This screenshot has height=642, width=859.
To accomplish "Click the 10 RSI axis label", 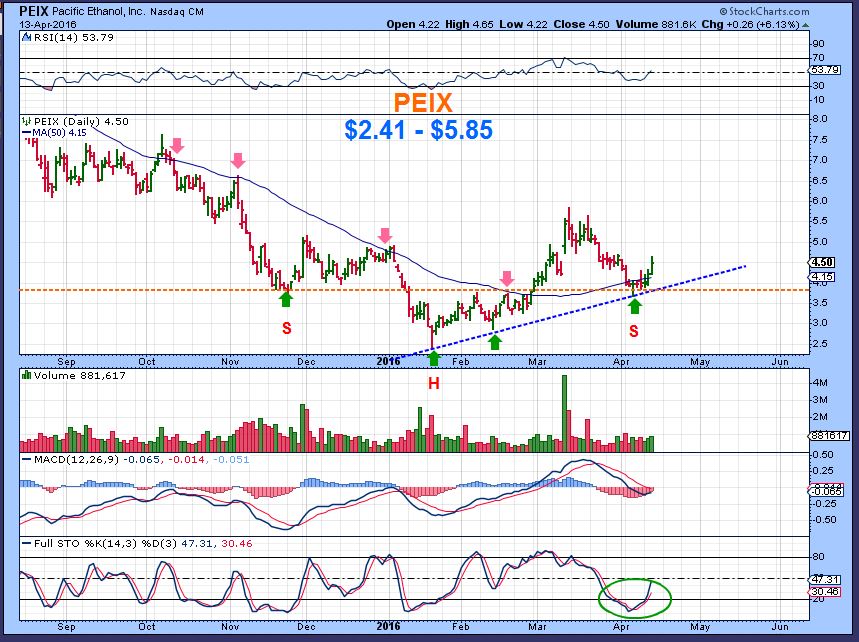I will pyautogui.click(x=818, y=100).
